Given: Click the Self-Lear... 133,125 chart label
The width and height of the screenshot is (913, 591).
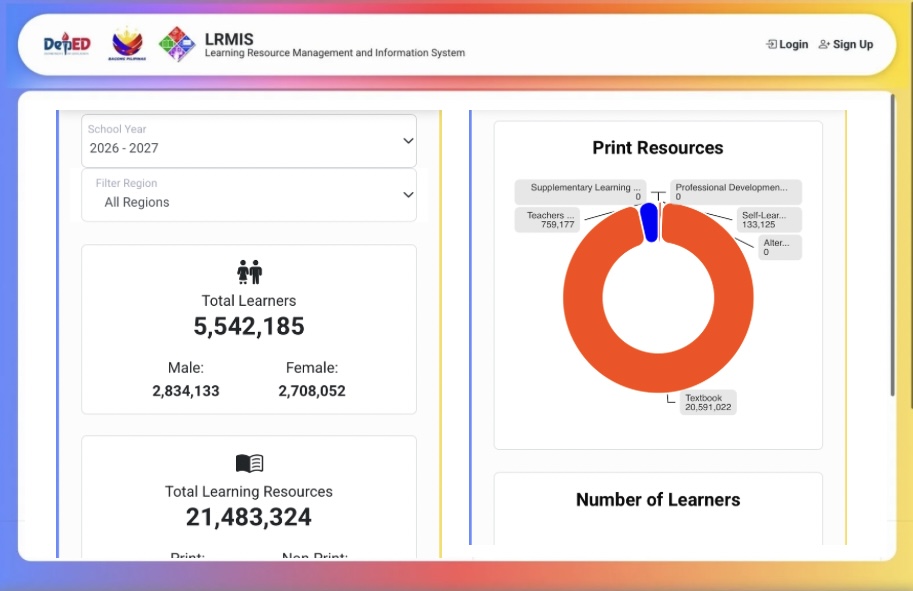Looking at the screenshot, I should tap(769, 220).
